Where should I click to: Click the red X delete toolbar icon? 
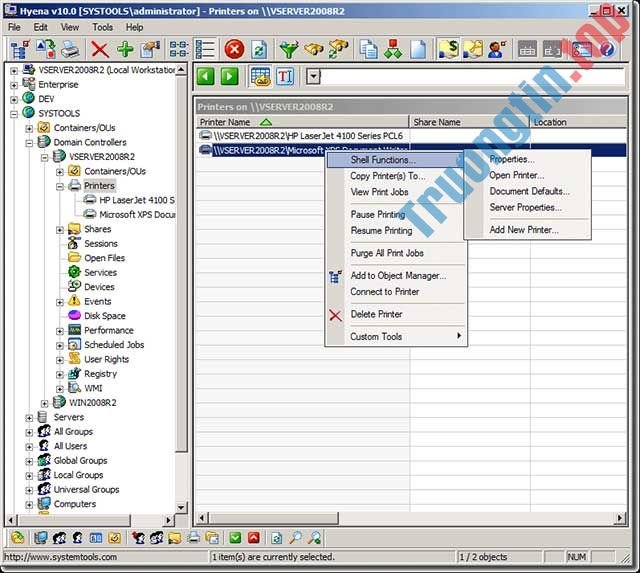point(100,50)
